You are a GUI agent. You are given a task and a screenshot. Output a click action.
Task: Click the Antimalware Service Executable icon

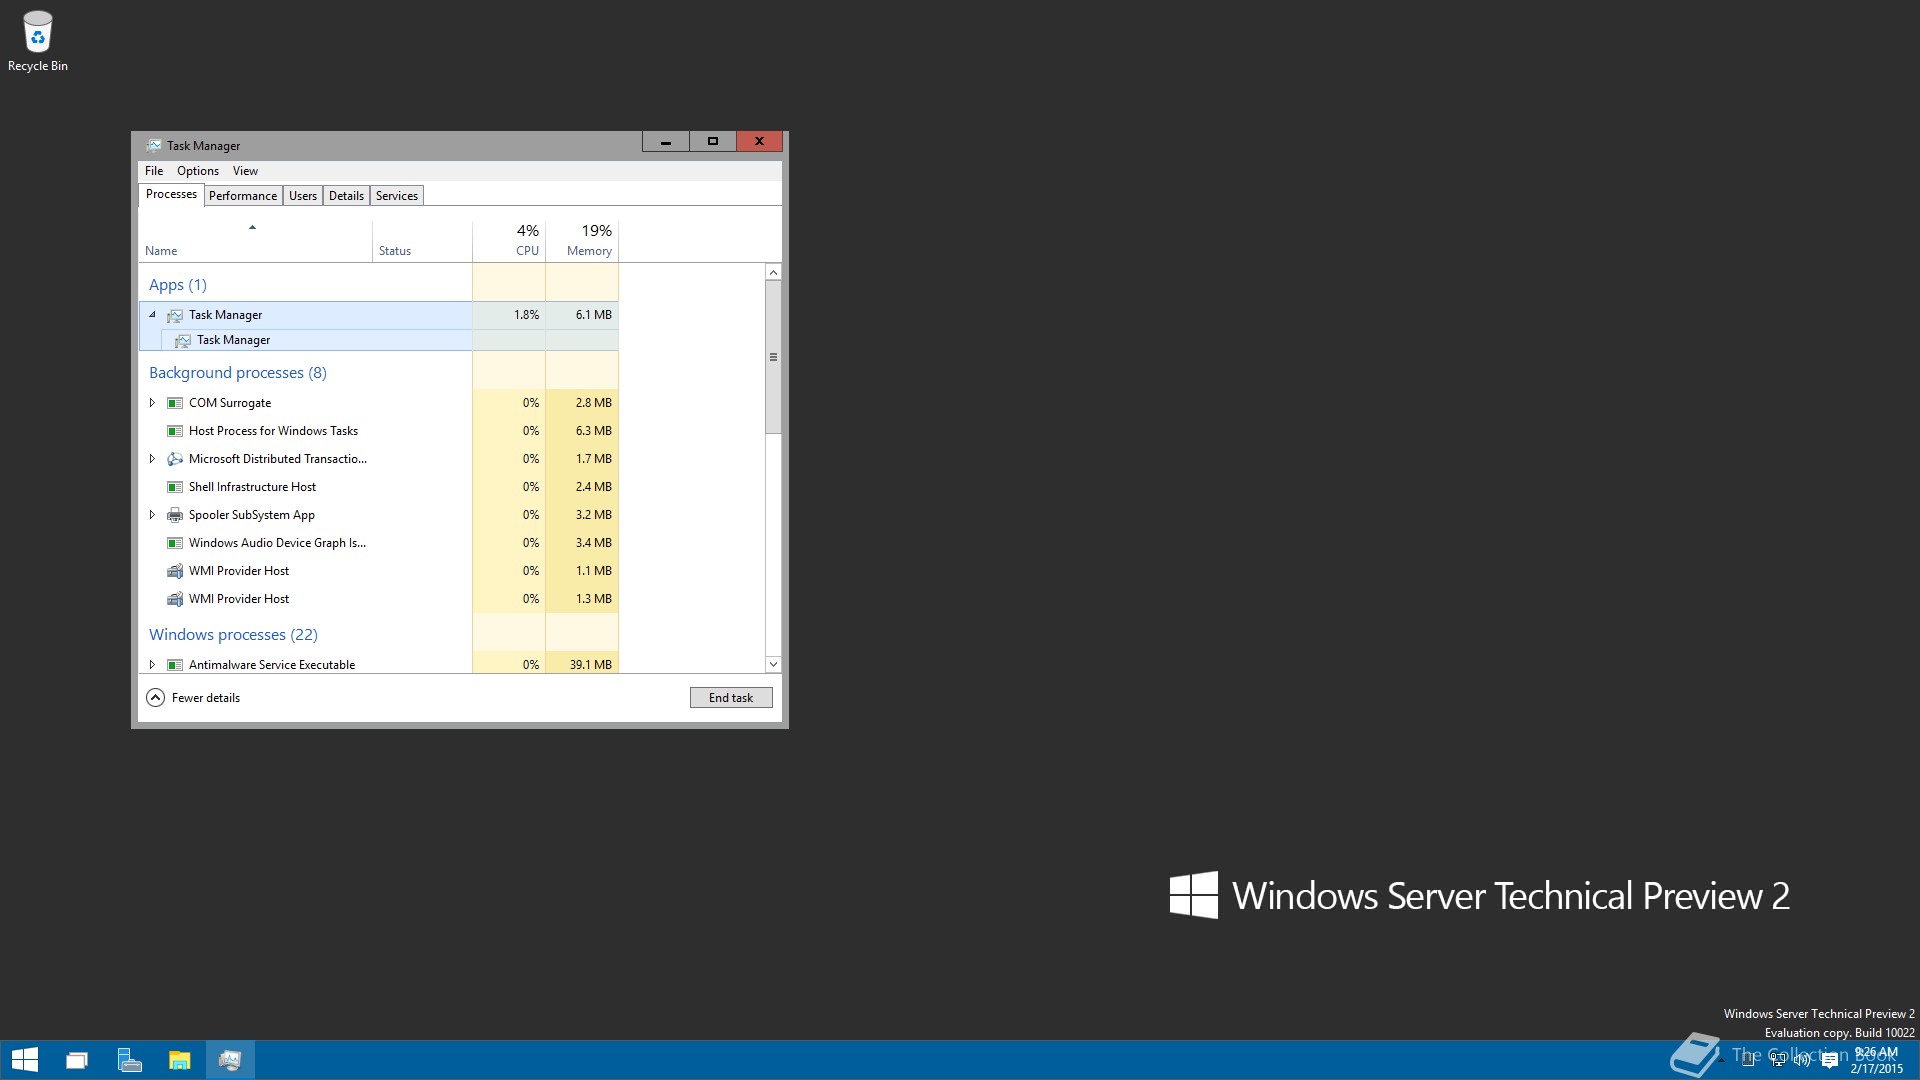point(175,665)
